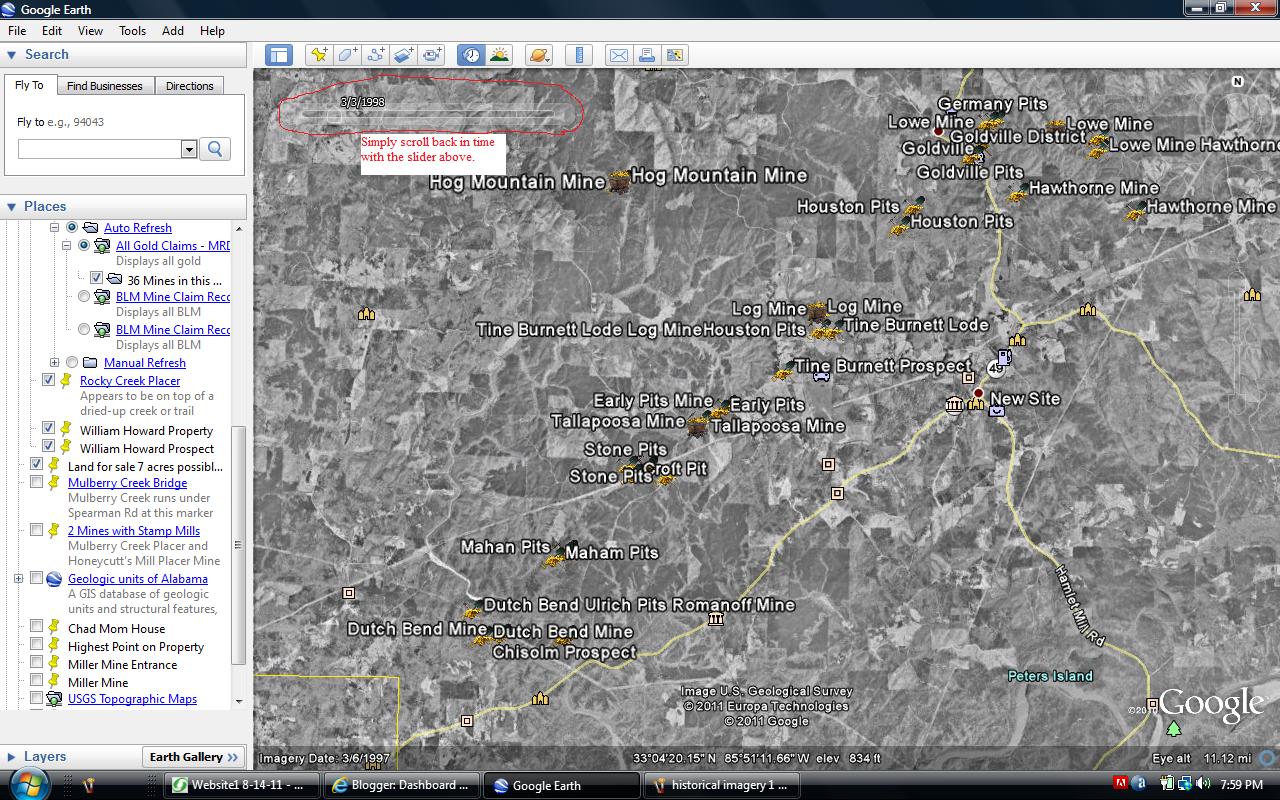The width and height of the screenshot is (1280, 800).
Task: Open the Add Image Overlay tool
Action: [403, 55]
